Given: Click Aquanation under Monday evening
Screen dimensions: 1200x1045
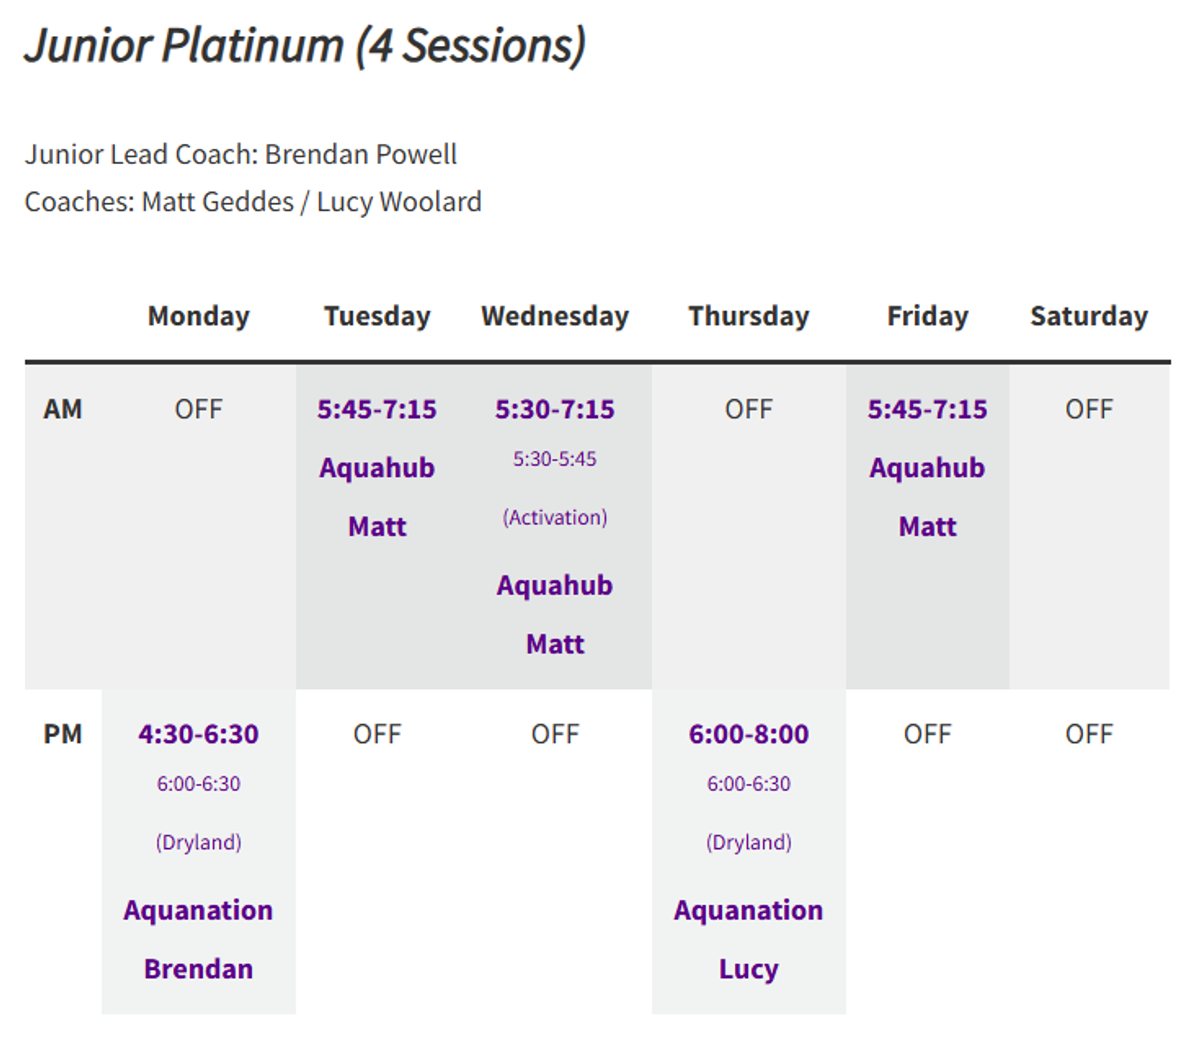Looking at the screenshot, I should (199, 910).
